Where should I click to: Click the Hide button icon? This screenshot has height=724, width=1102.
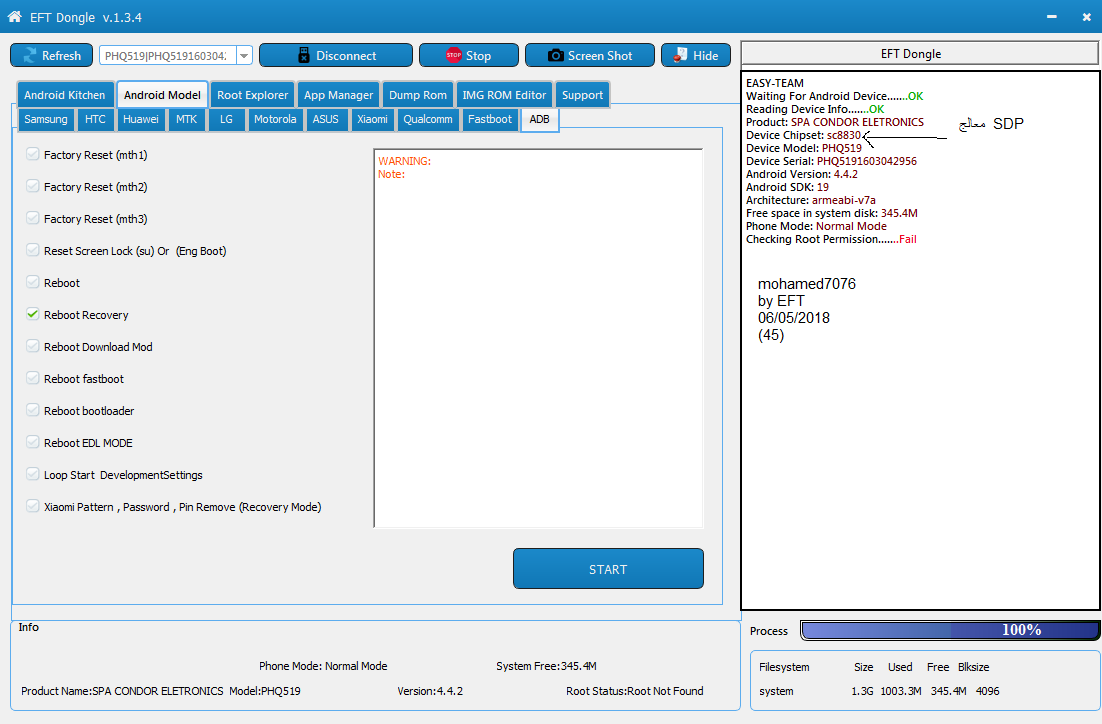(680, 56)
